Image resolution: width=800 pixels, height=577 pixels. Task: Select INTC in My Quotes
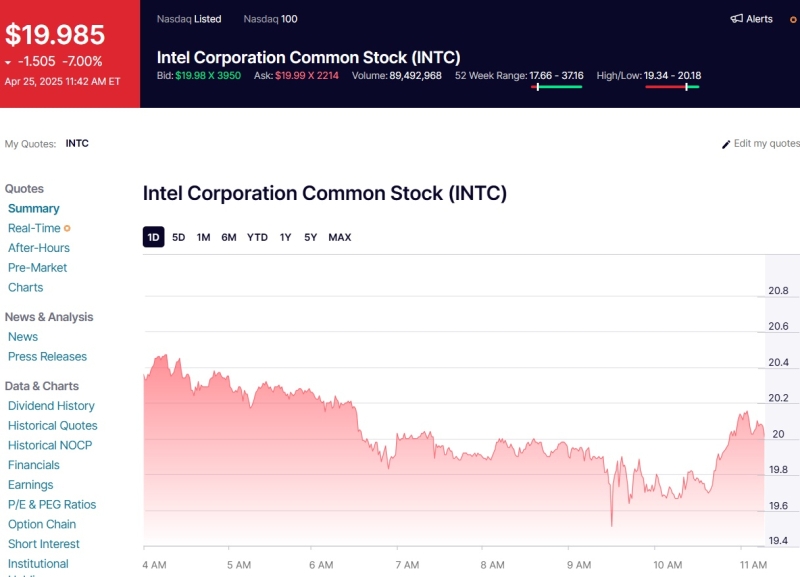pyautogui.click(x=77, y=143)
